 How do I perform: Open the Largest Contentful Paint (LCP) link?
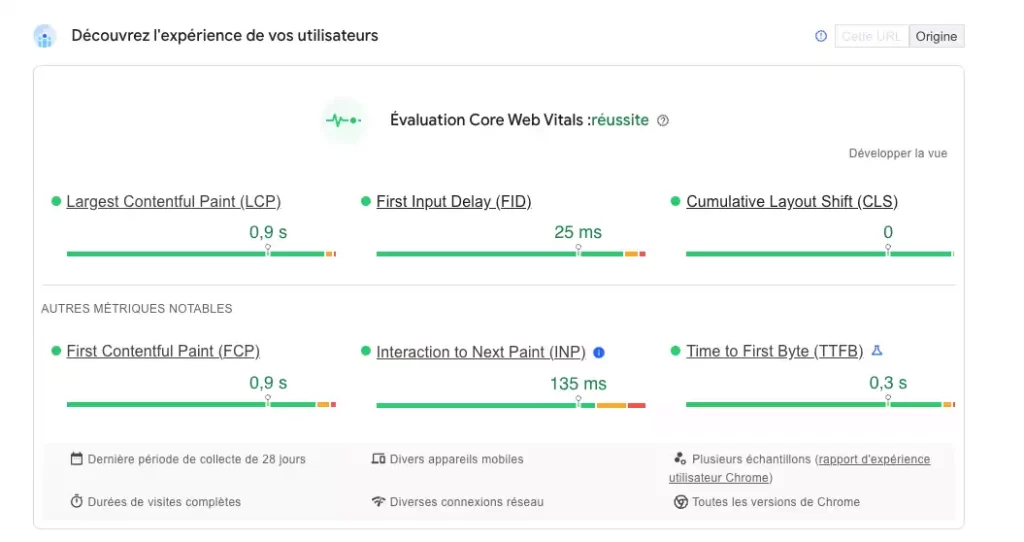tap(174, 202)
